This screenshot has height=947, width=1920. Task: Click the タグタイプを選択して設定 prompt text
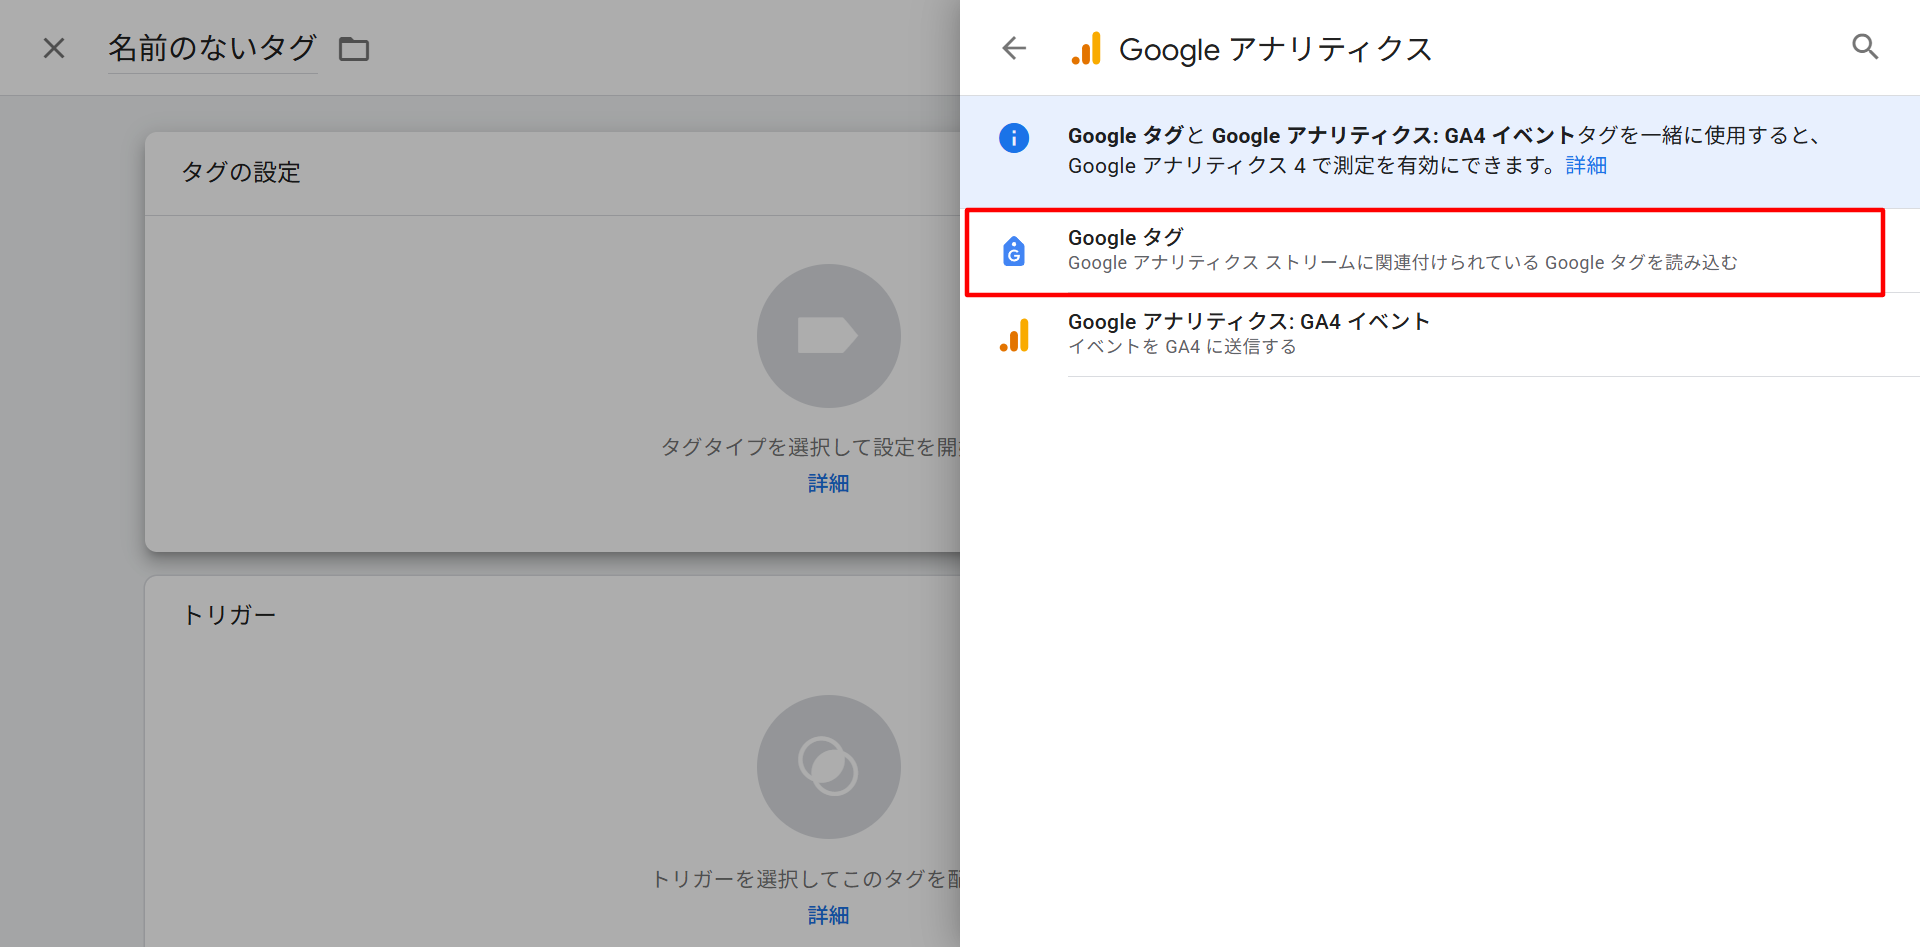(x=809, y=447)
